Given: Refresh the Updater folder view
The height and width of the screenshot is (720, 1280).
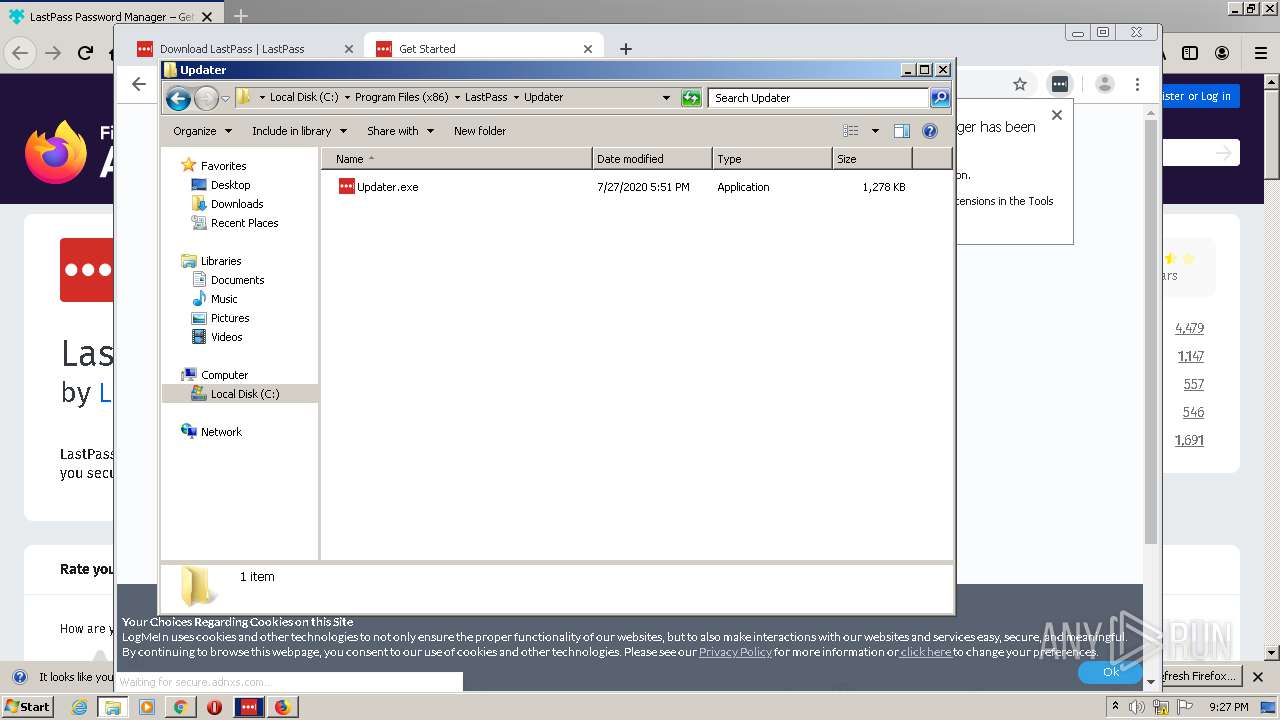Looking at the screenshot, I should pyautogui.click(x=691, y=98).
